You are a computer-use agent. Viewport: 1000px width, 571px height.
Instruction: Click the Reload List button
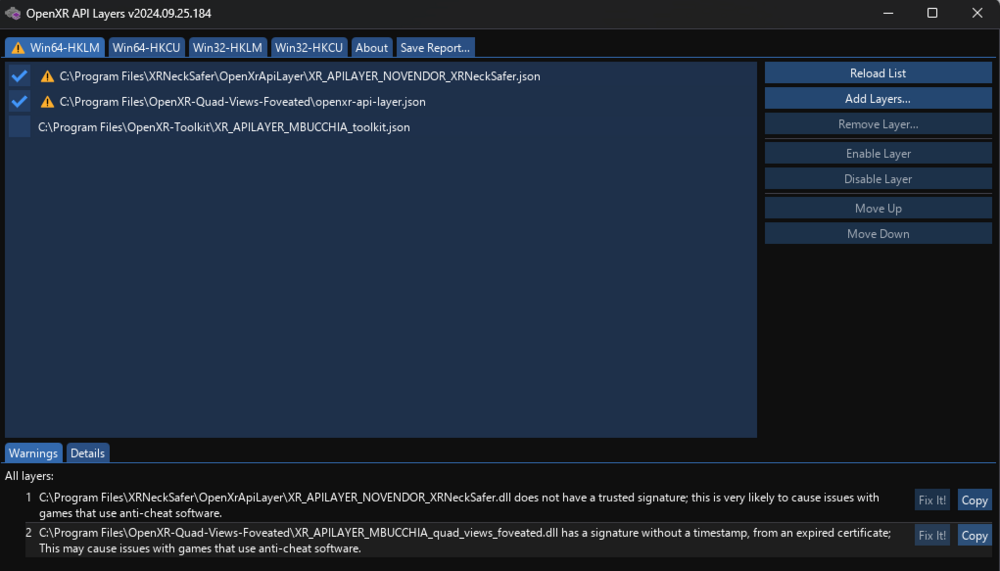pos(878,73)
